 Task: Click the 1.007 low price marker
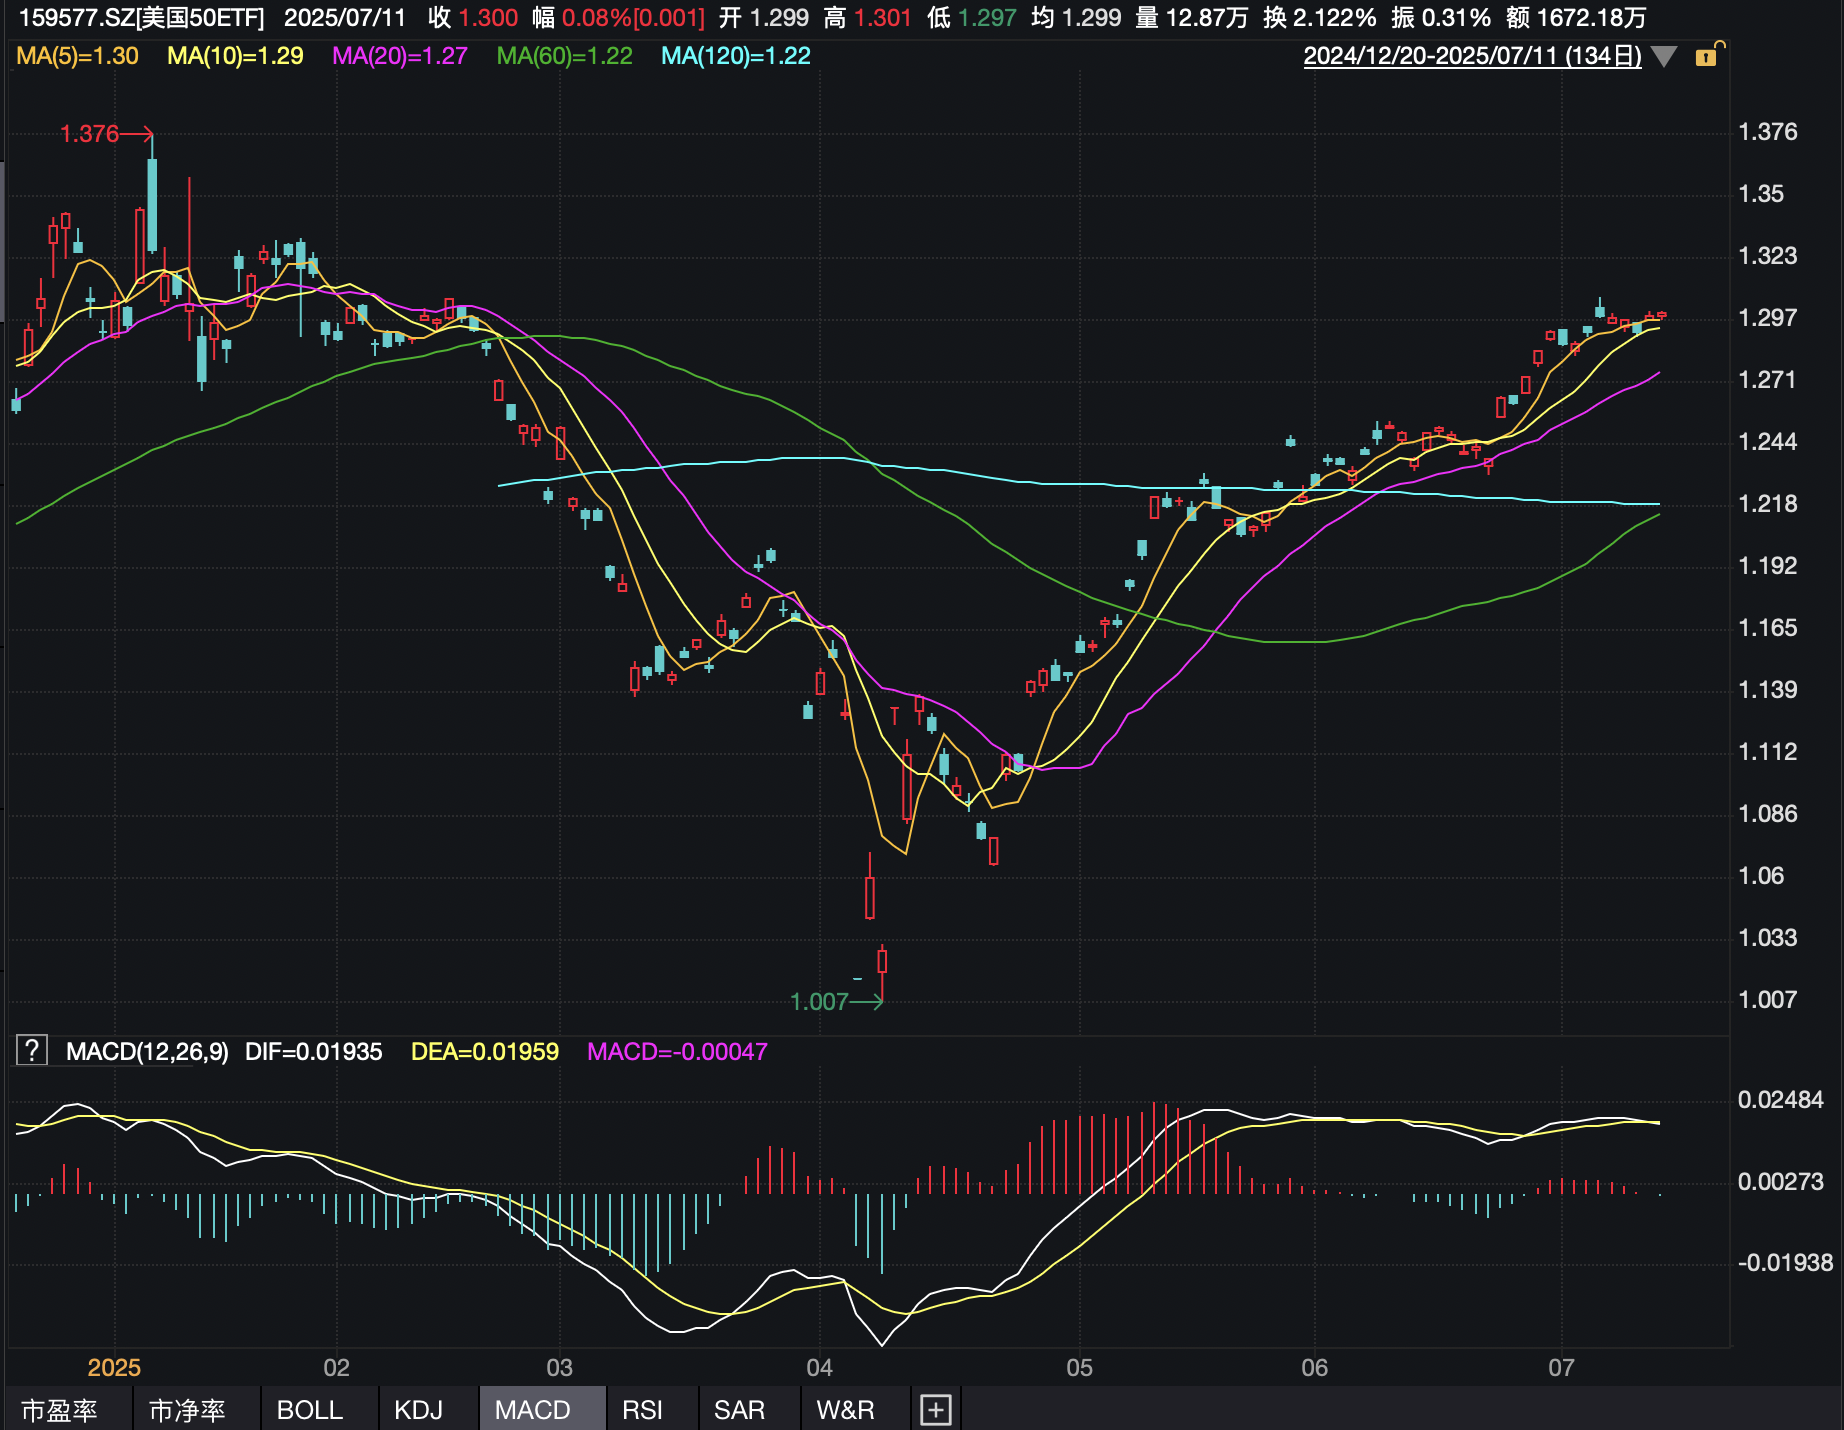pos(819,1002)
